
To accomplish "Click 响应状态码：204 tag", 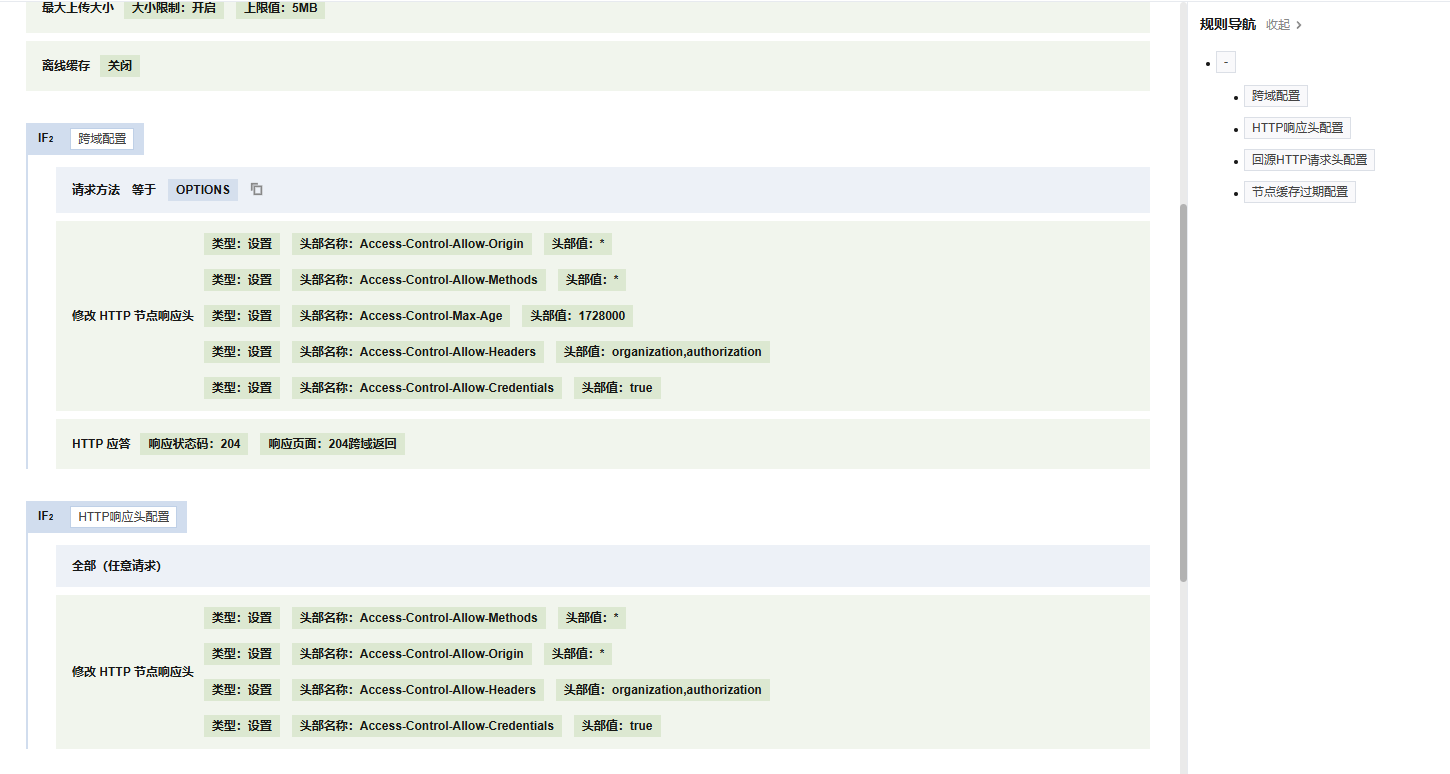I will 194,444.
